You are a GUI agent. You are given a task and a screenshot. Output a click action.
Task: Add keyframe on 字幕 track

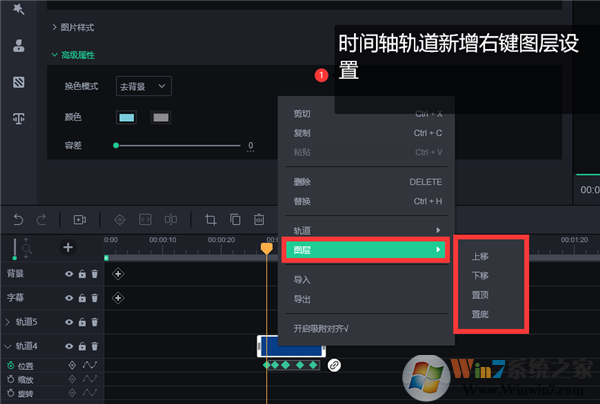click(x=118, y=298)
